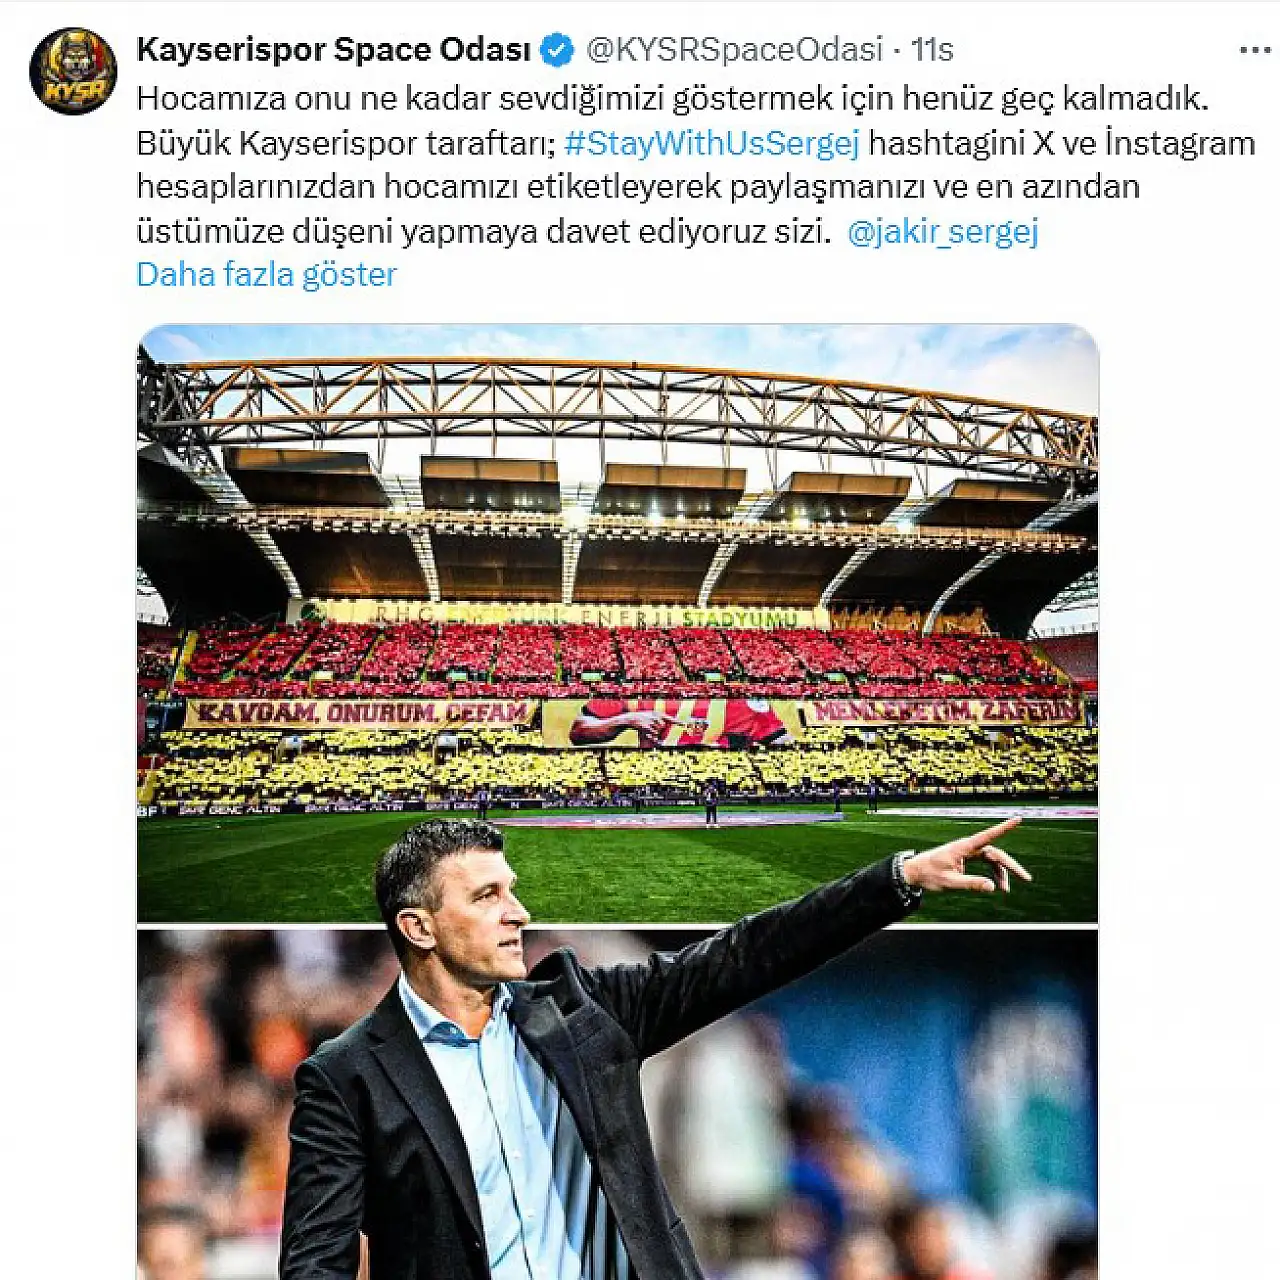Open the 11s post timestamp
The image size is (1280, 1280).
(x=932, y=49)
